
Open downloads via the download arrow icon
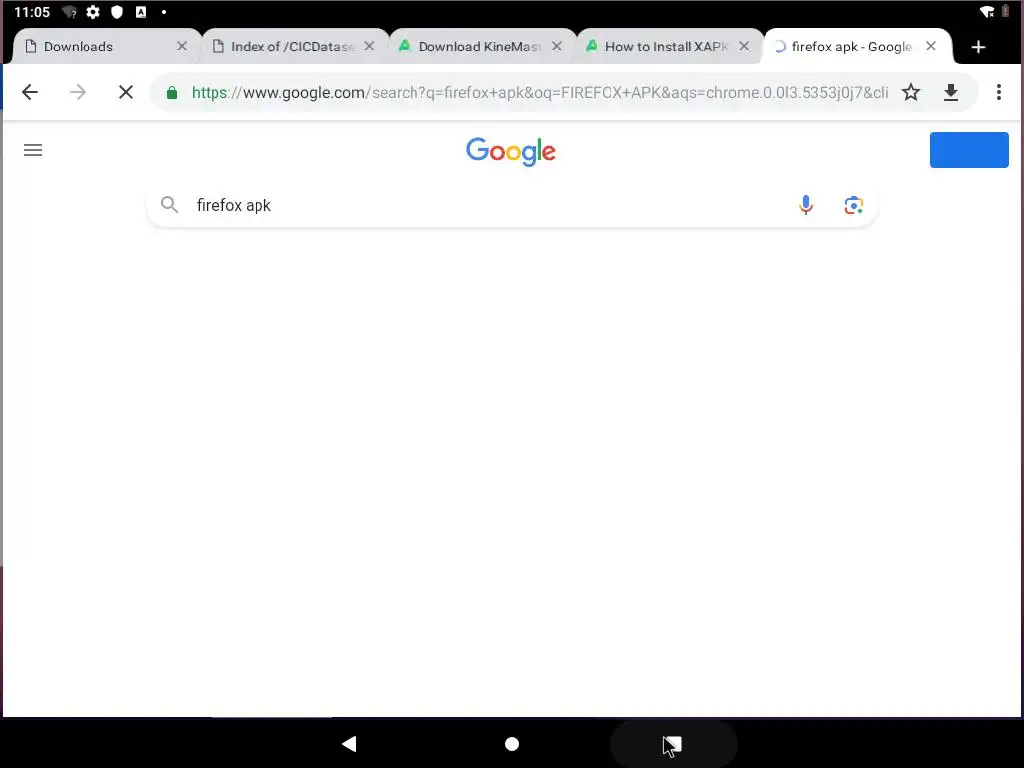coord(951,92)
